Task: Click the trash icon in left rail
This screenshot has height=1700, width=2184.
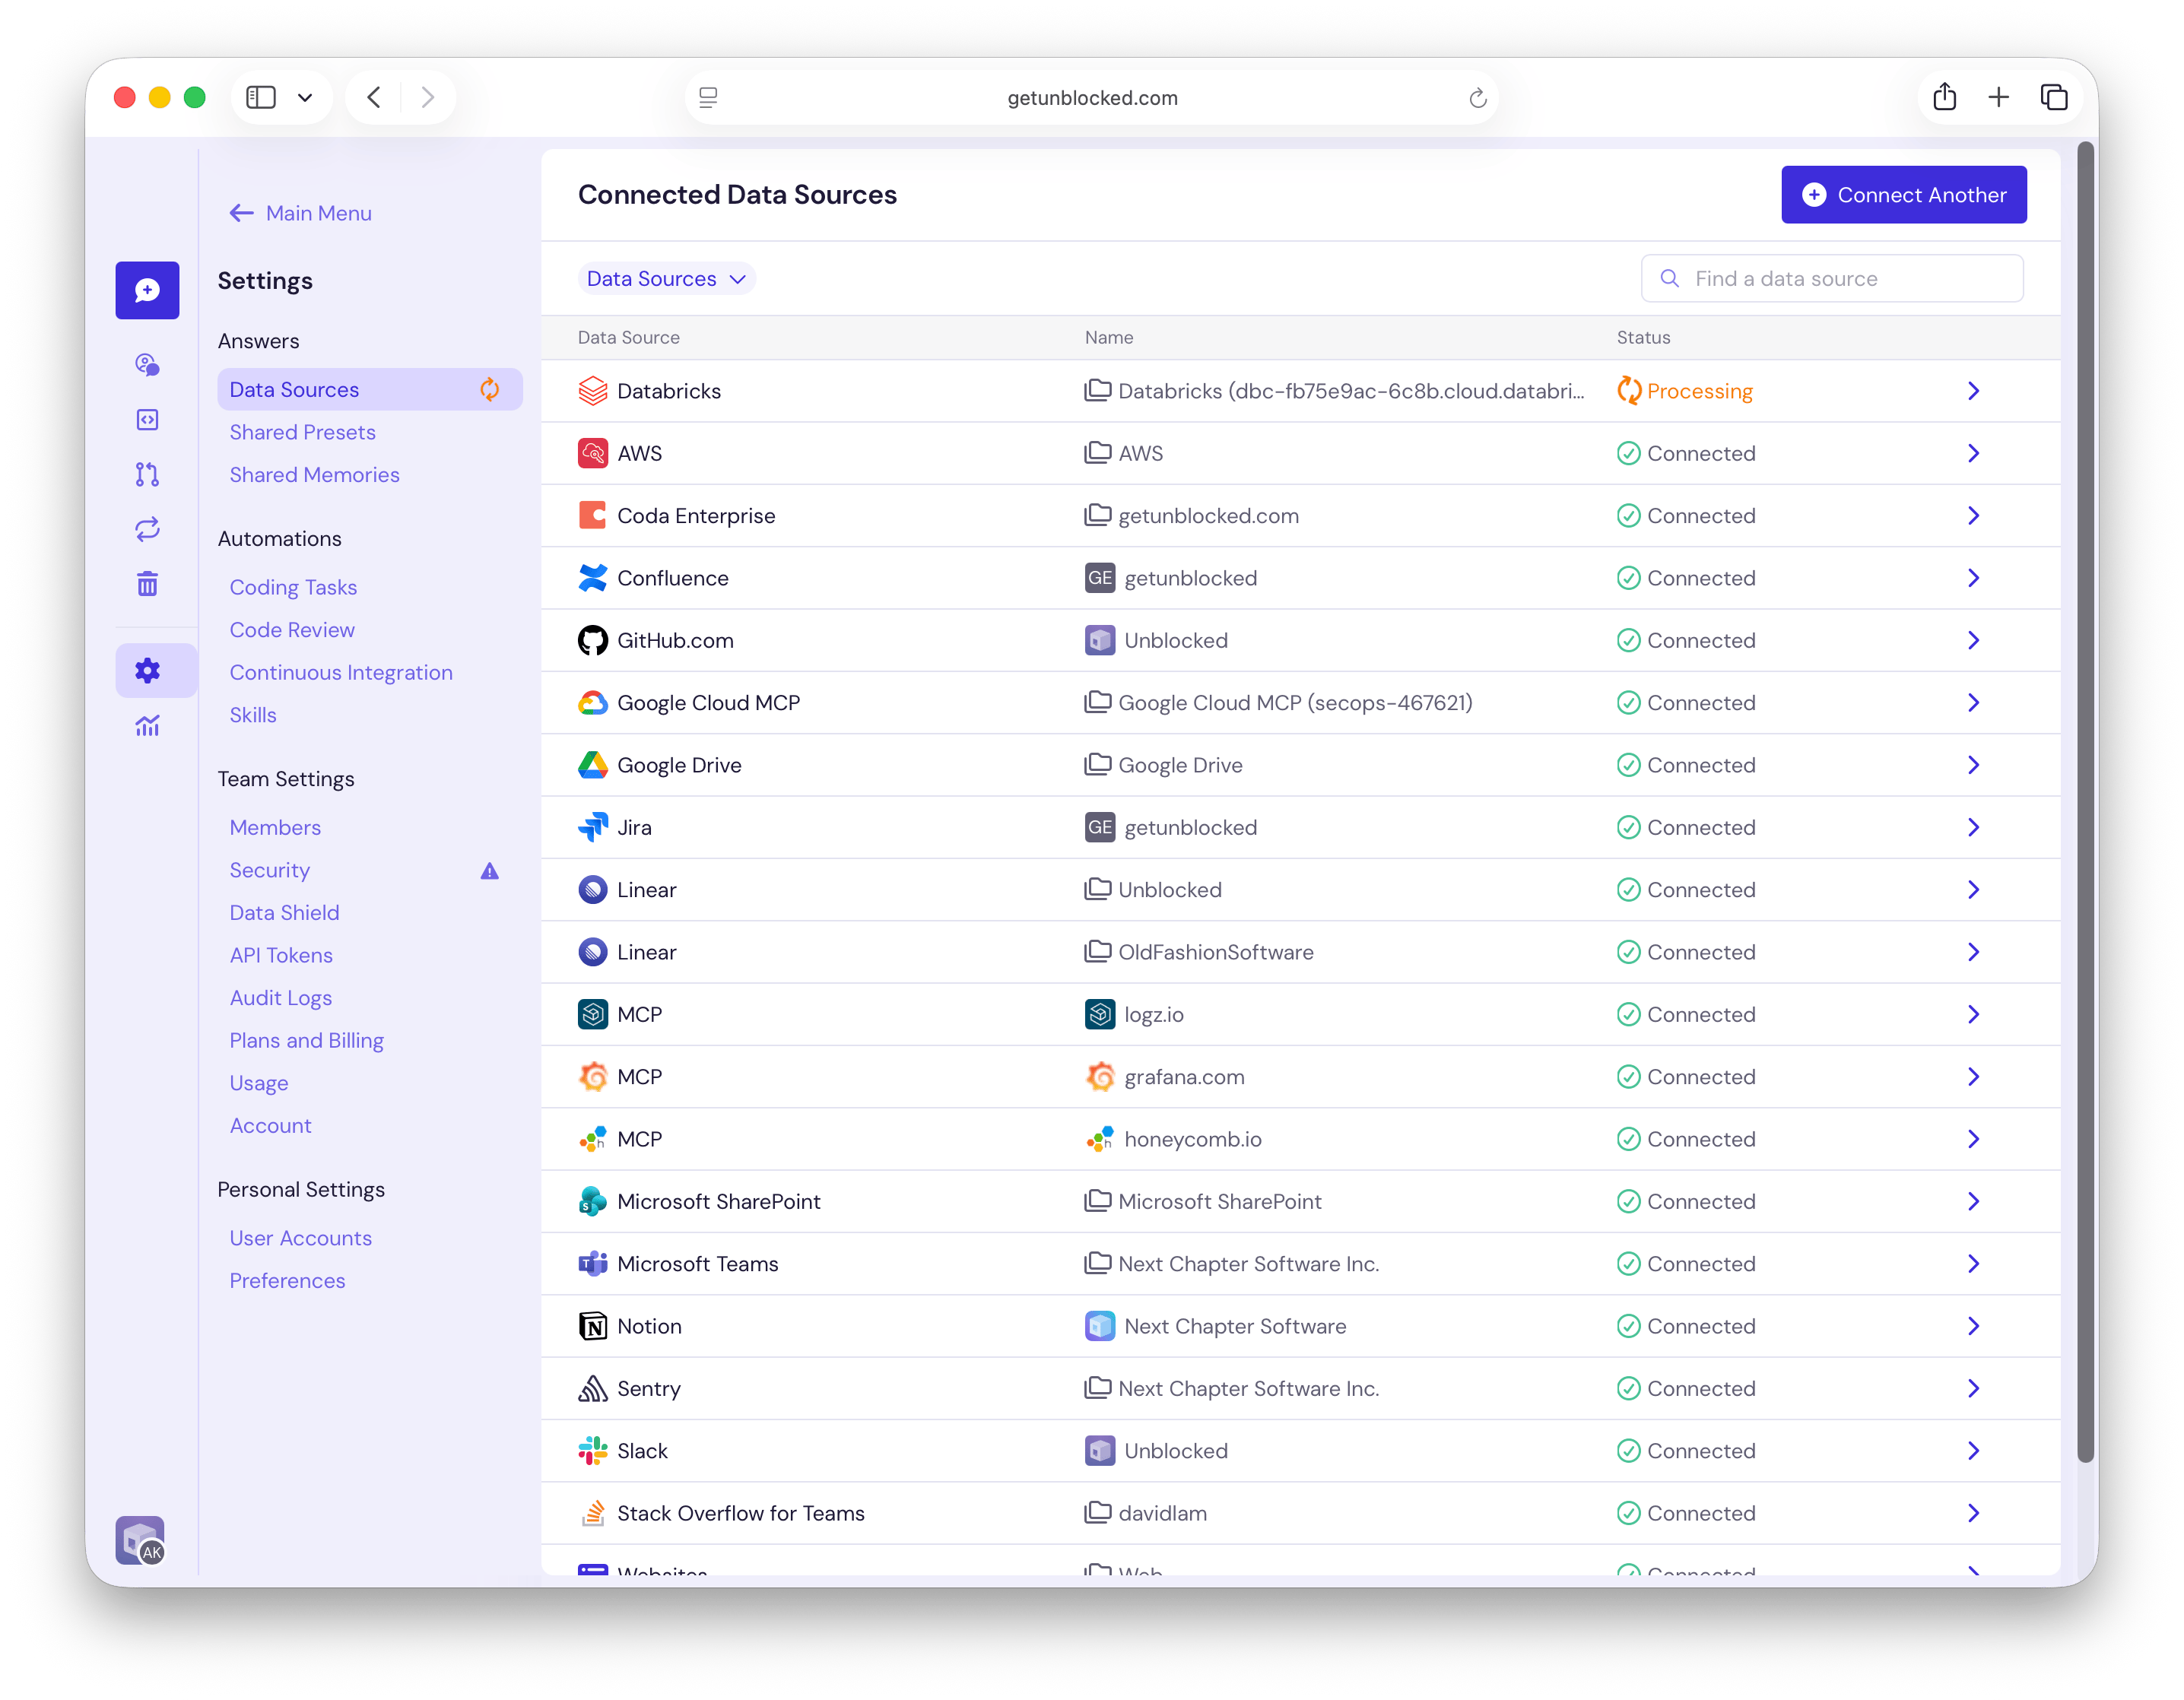Action: pyautogui.click(x=147, y=584)
